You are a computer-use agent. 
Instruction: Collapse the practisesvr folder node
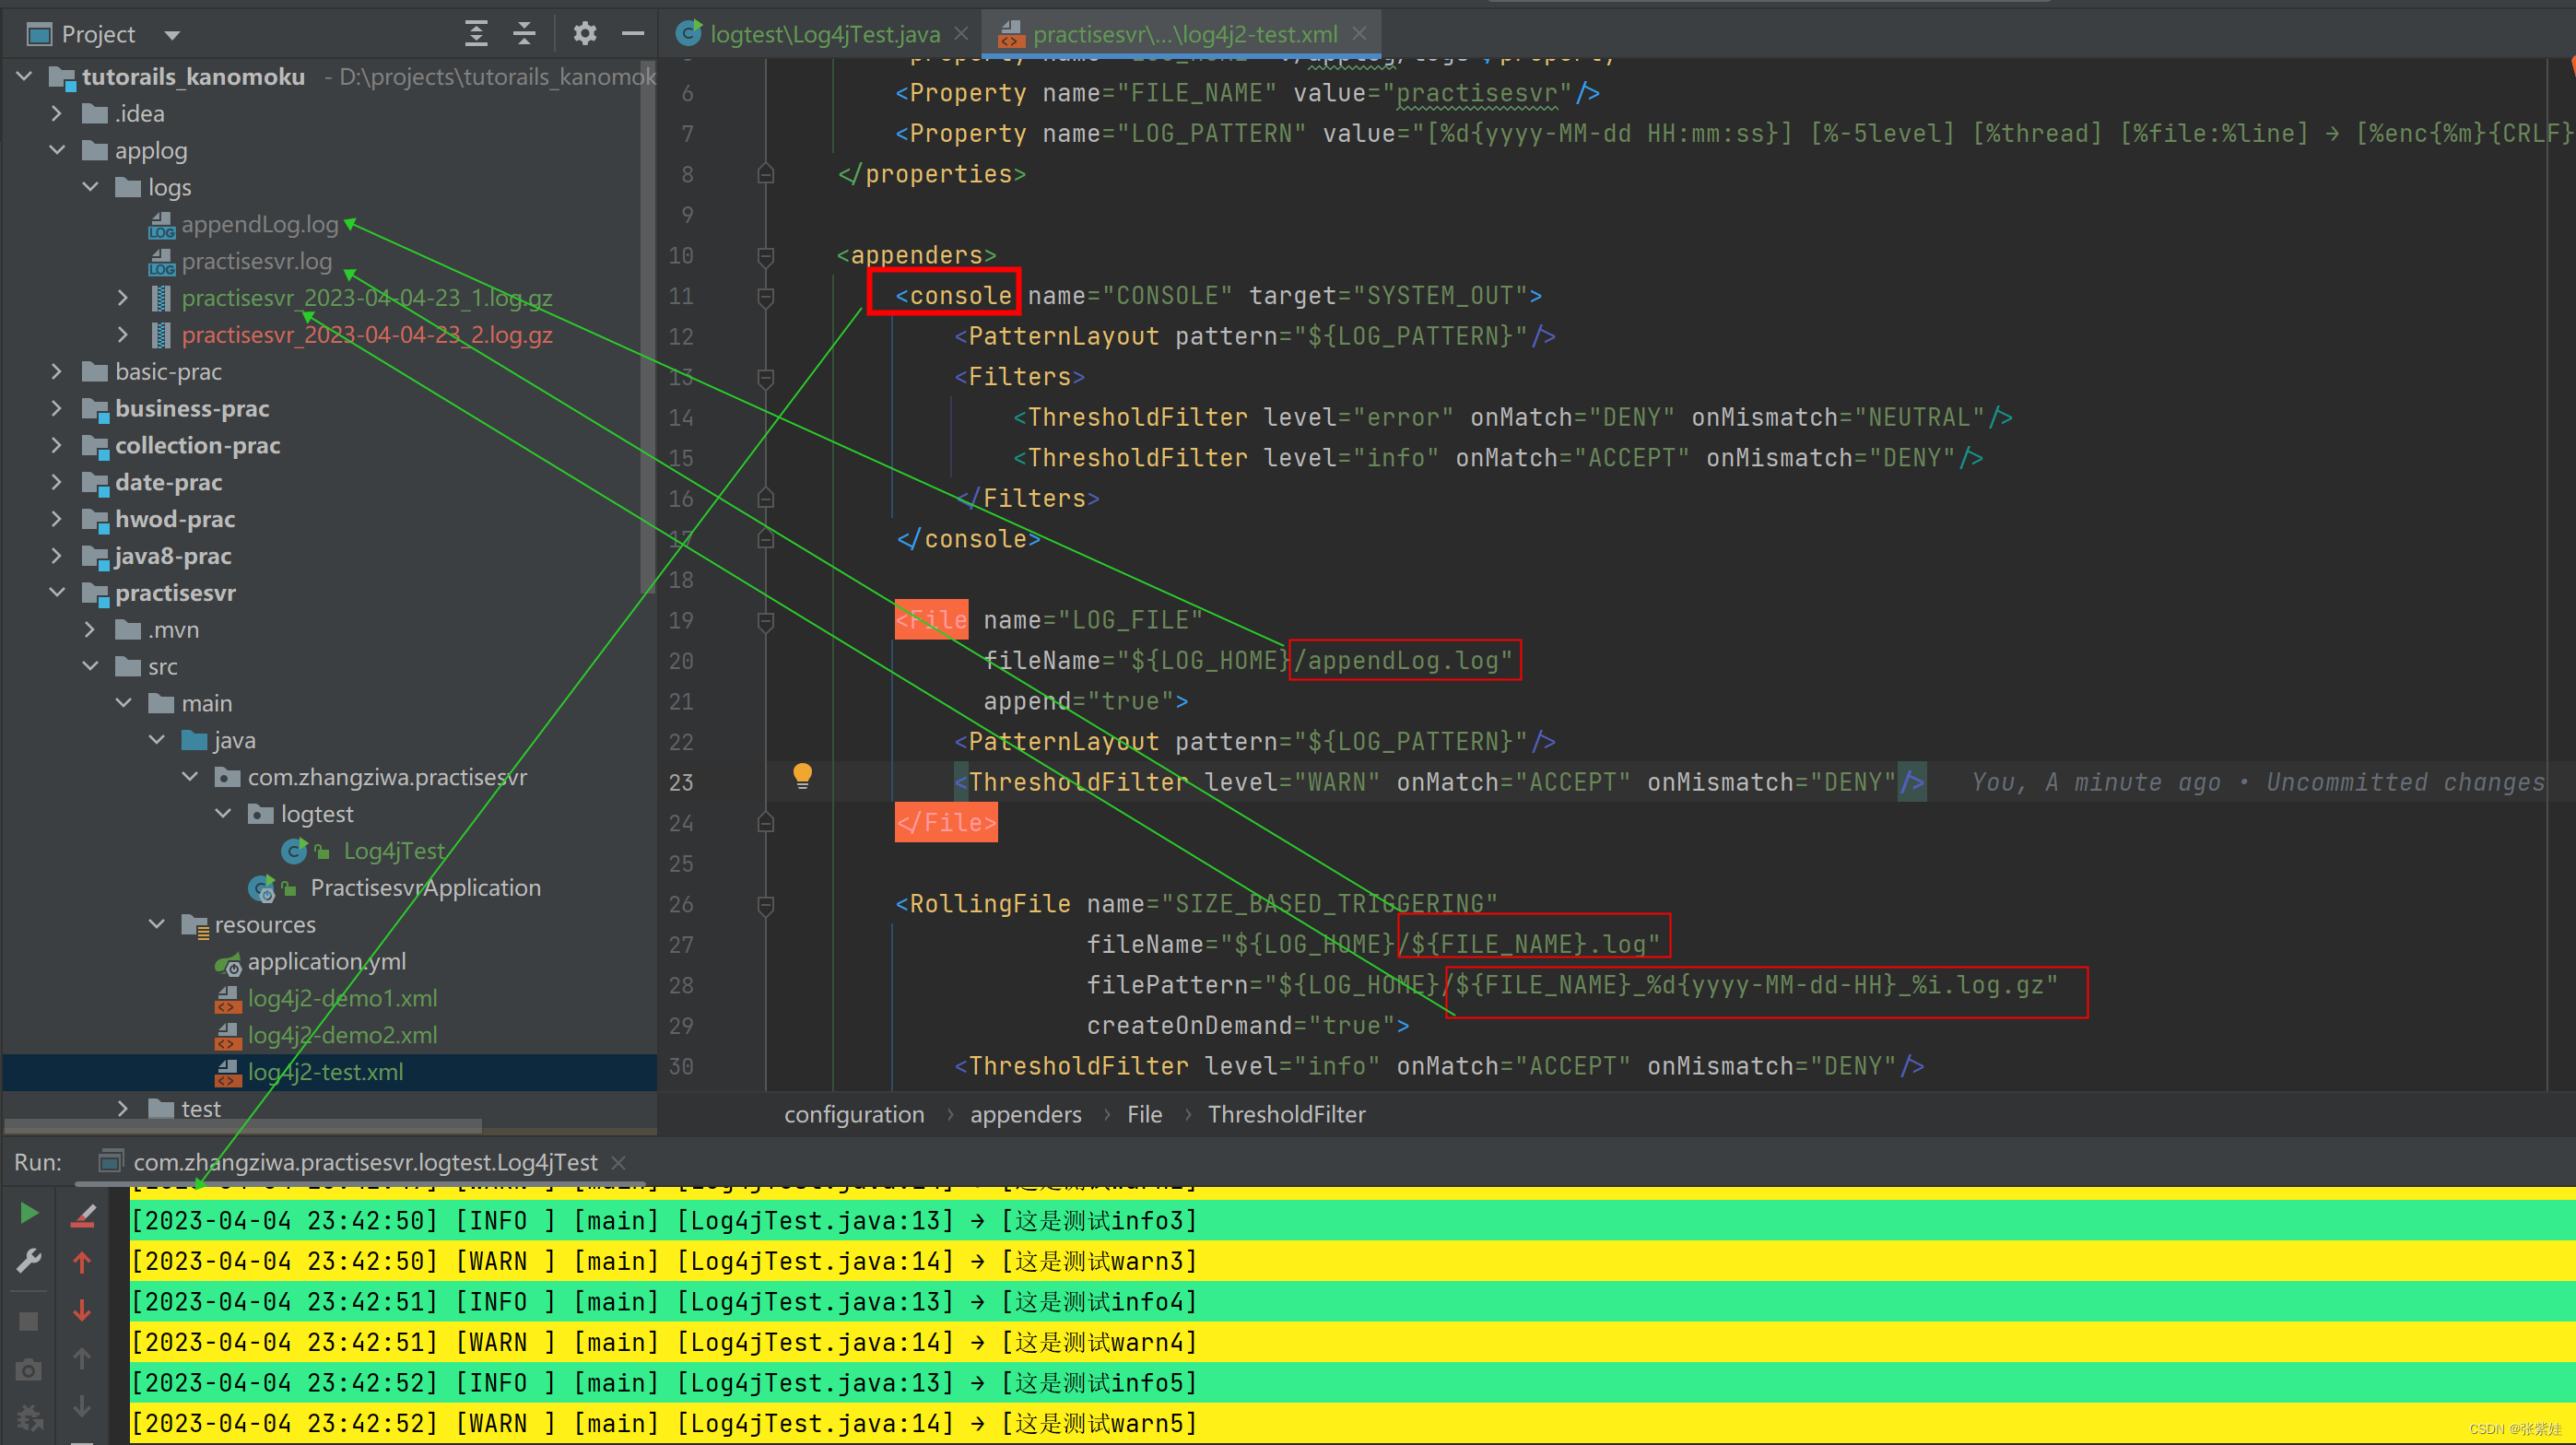pyautogui.click(x=57, y=593)
